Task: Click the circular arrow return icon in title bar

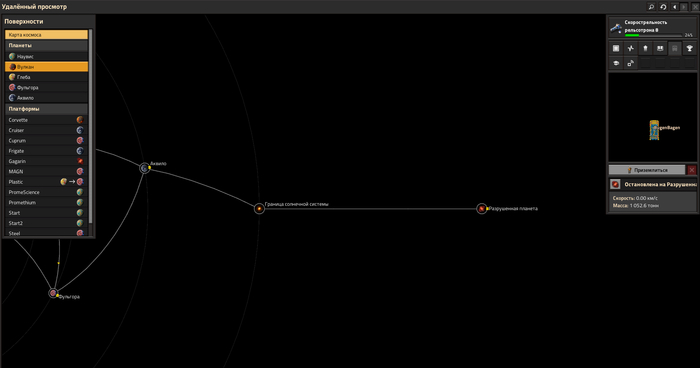Action: pos(663,7)
